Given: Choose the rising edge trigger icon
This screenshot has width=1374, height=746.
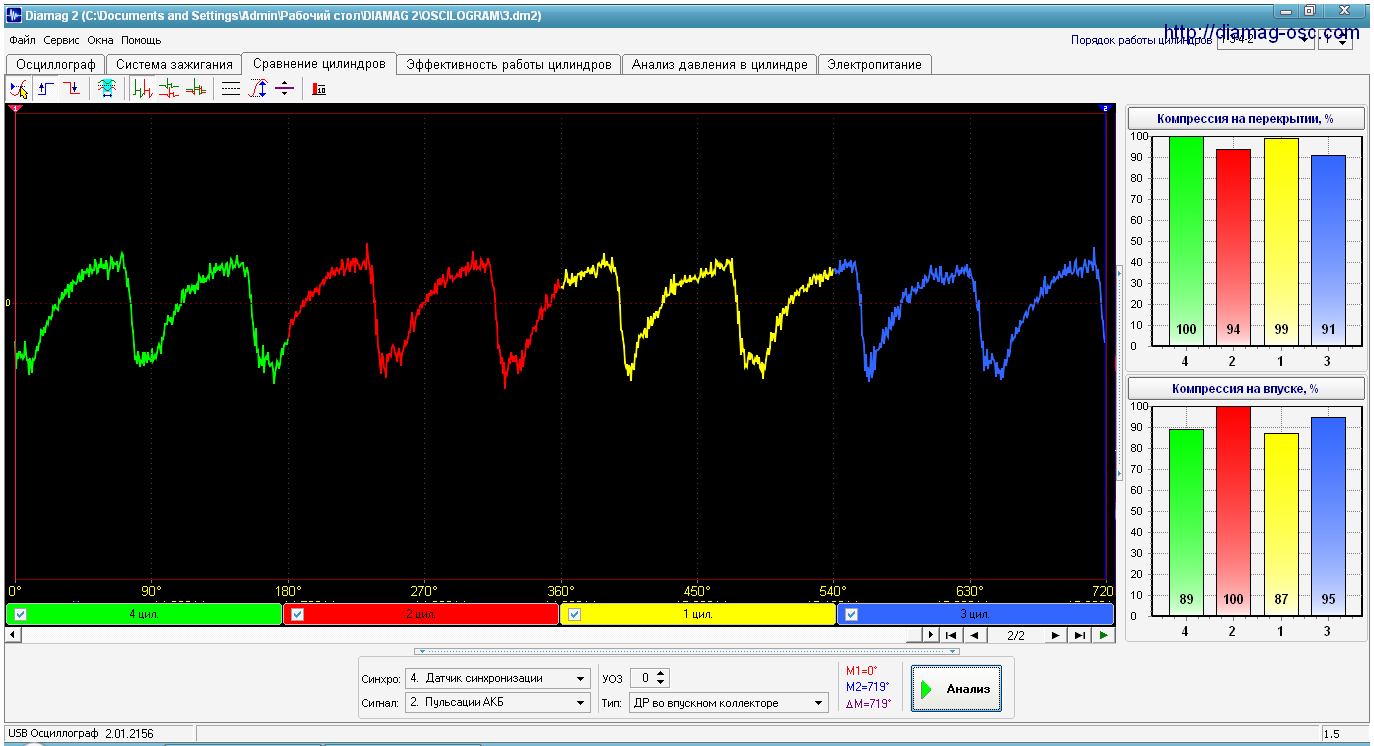Looking at the screenshot, I should (45, 89).
